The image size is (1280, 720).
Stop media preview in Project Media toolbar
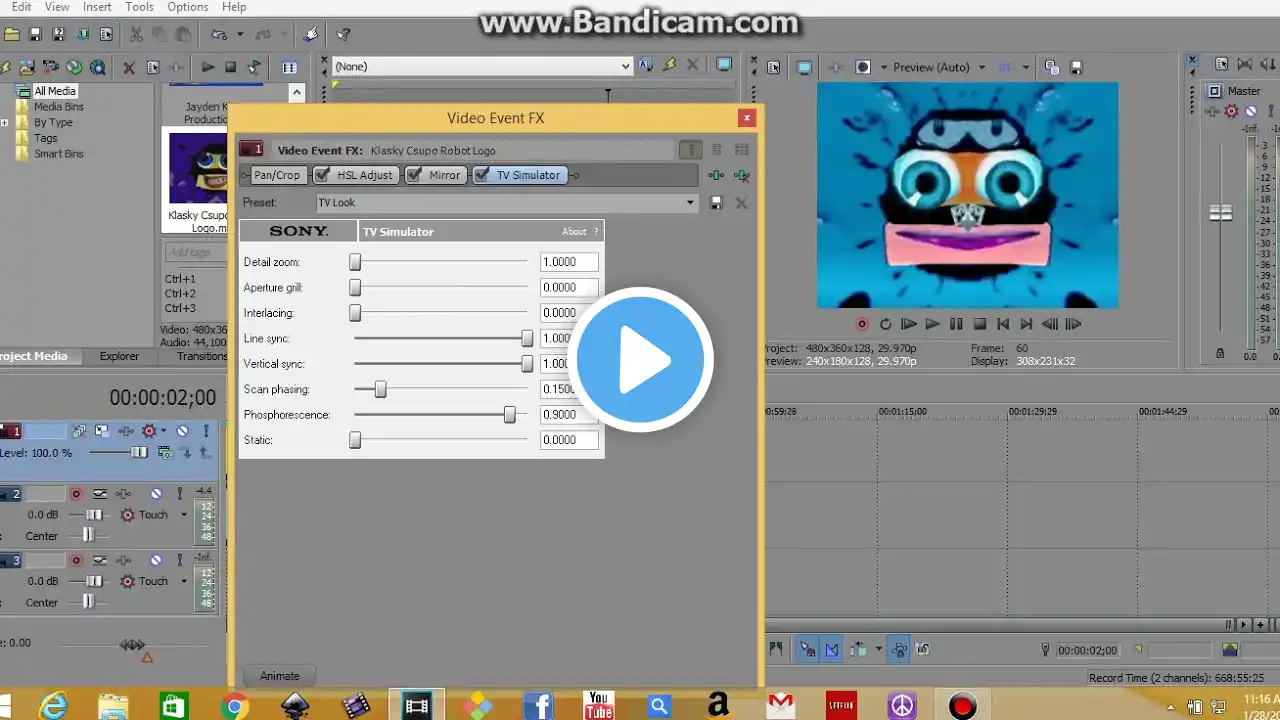pyautogui.click(x=230, y=67)
